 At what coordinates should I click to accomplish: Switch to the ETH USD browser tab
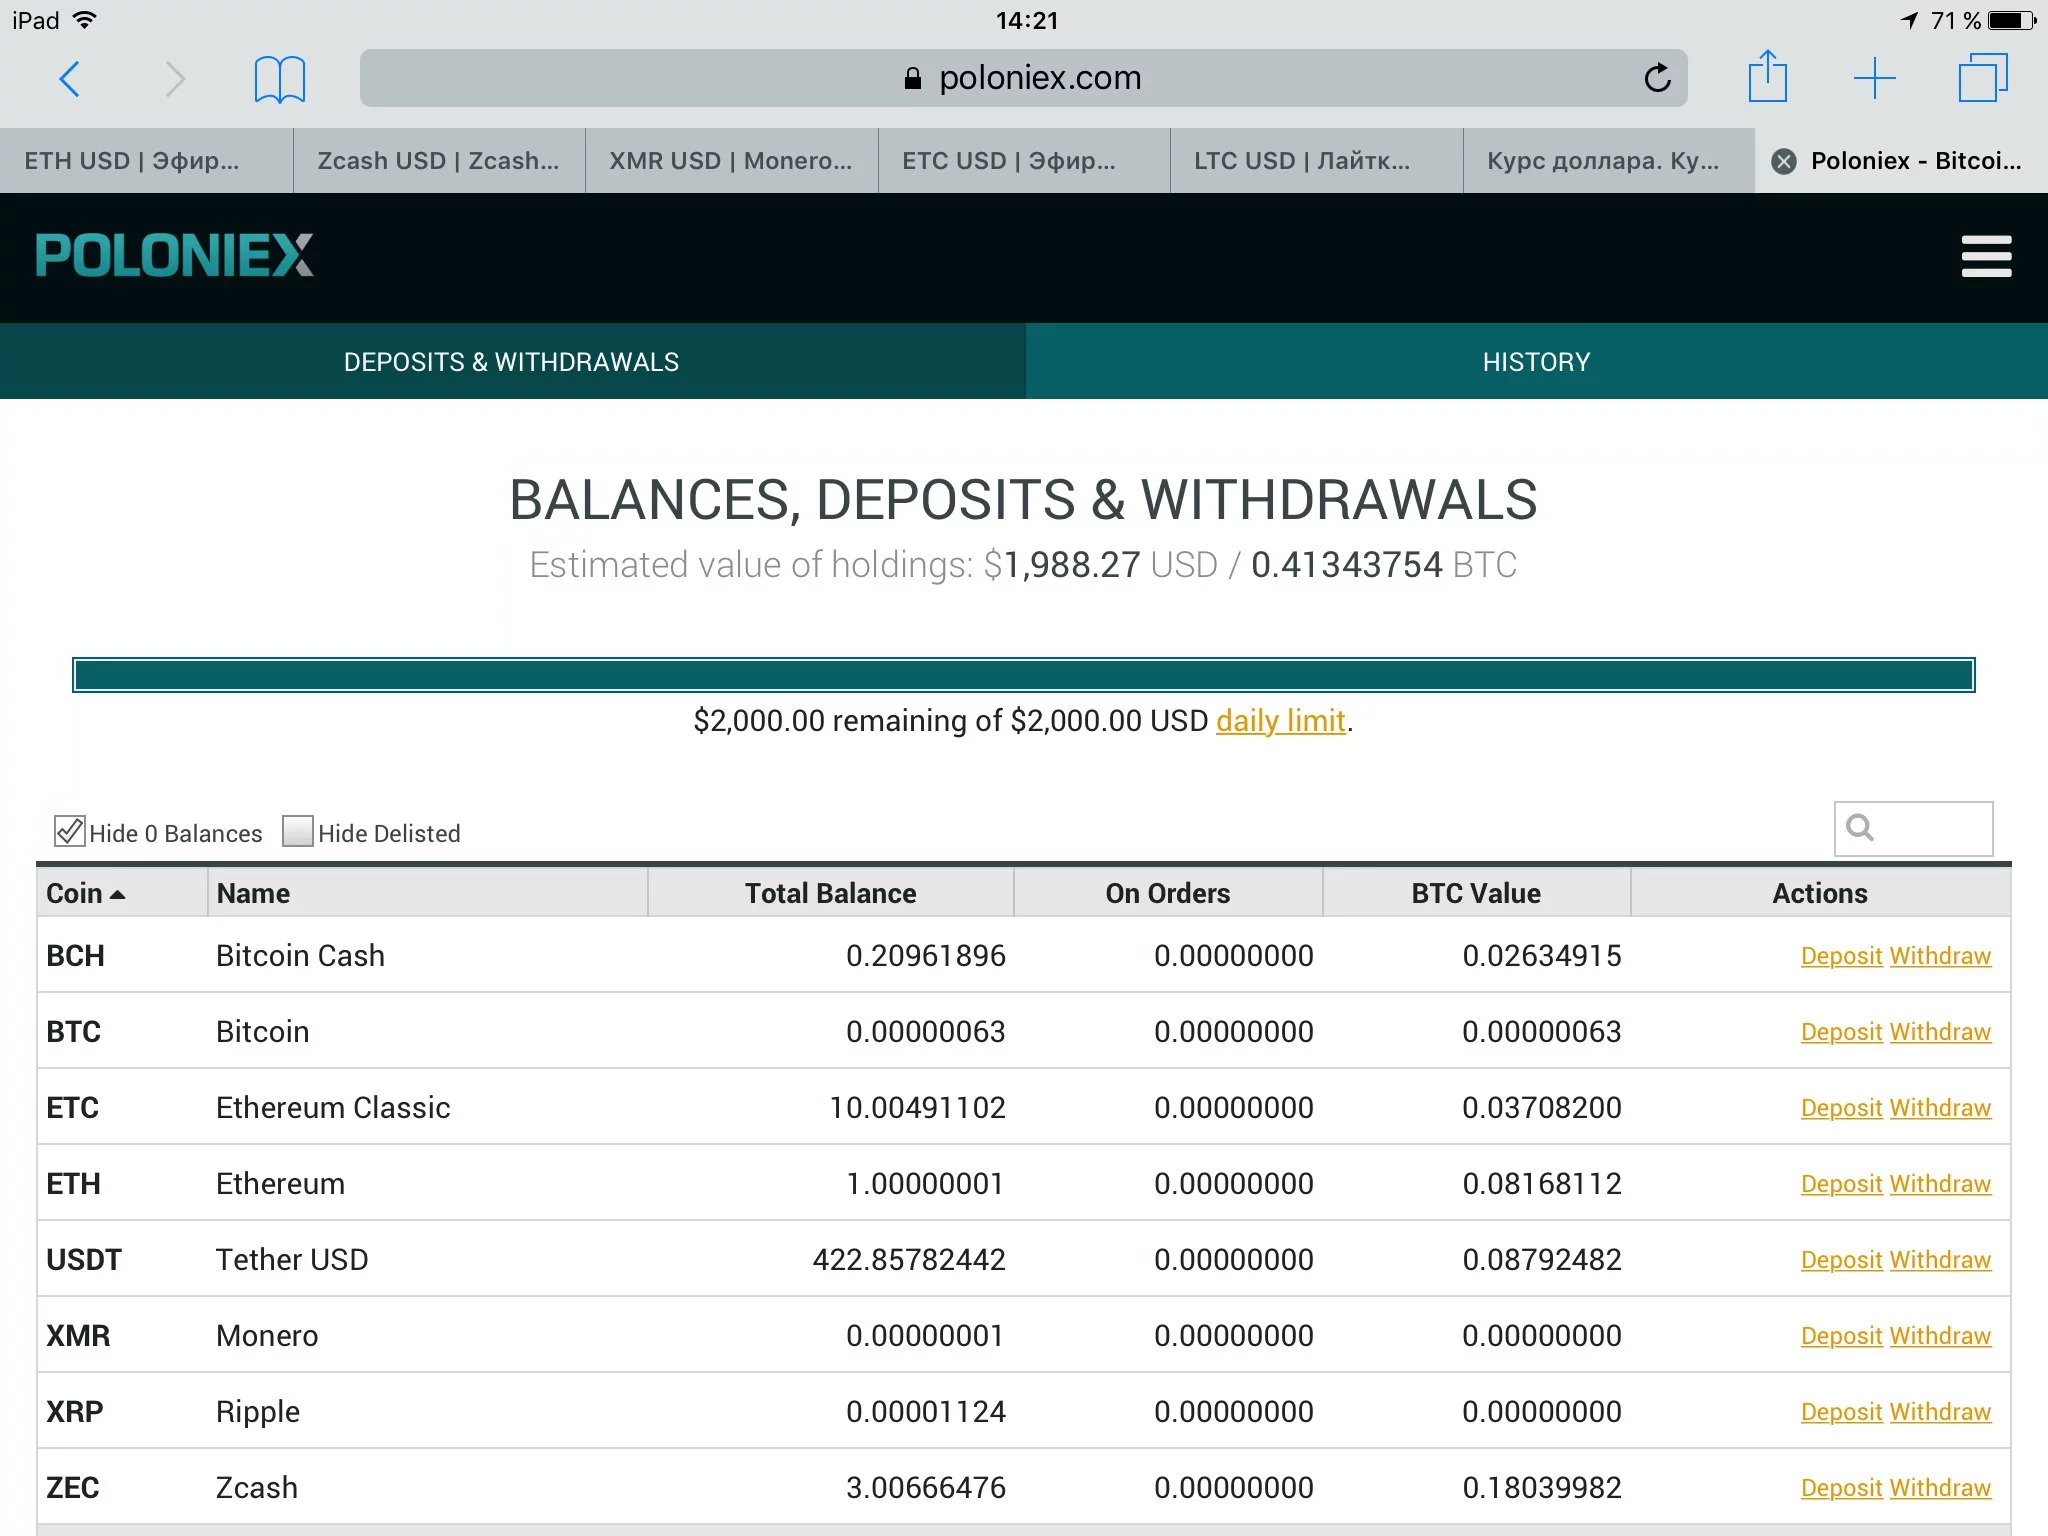146,161
